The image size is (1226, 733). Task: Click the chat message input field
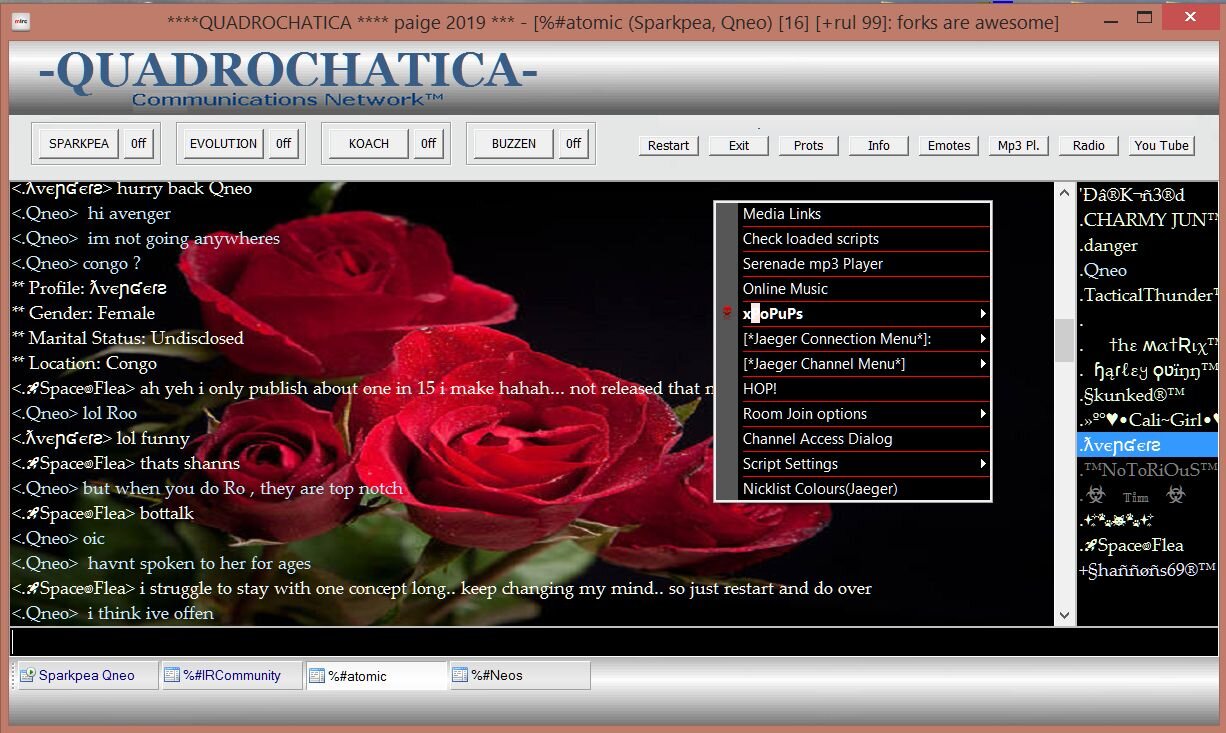click(x=530, y=641)
